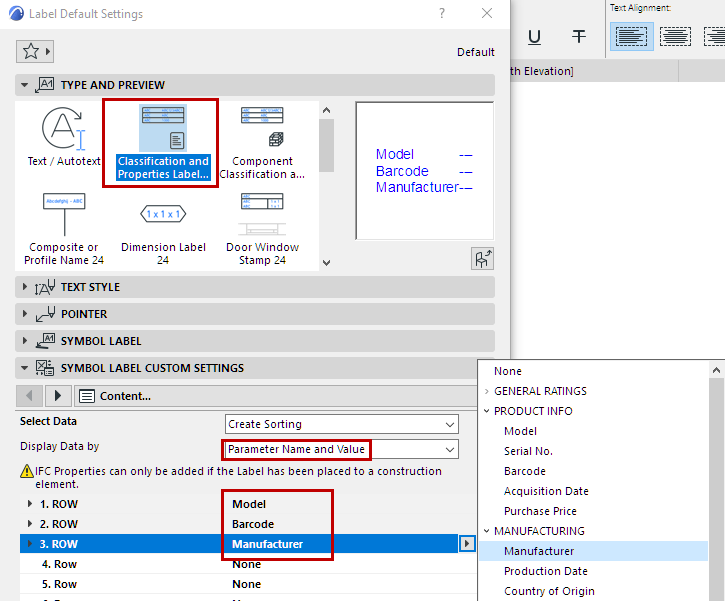
Task: Choose Country of Origin property
Action: pos(549,591)
